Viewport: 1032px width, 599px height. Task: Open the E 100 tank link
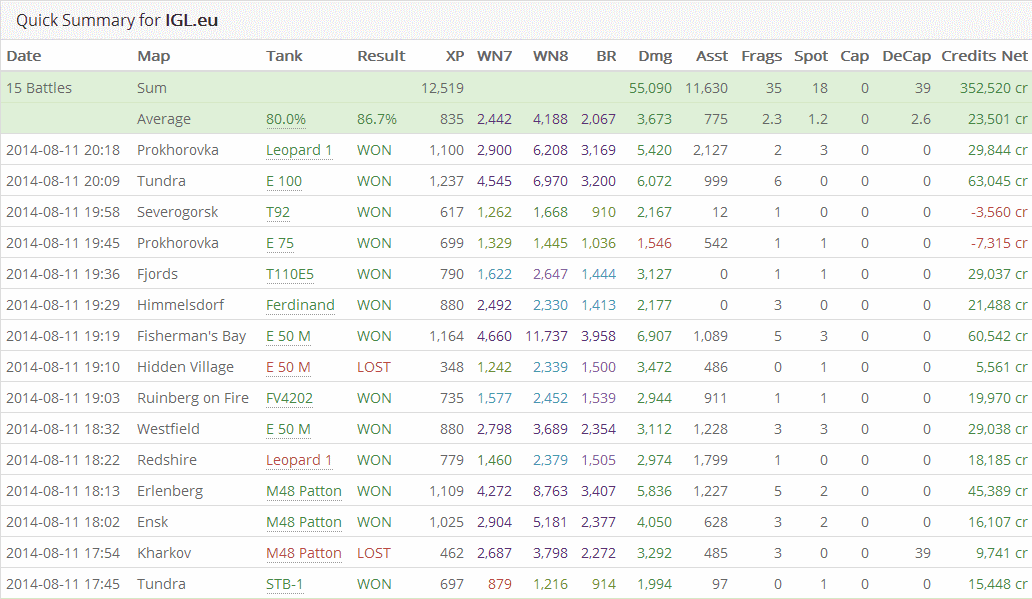coord(284,181)
